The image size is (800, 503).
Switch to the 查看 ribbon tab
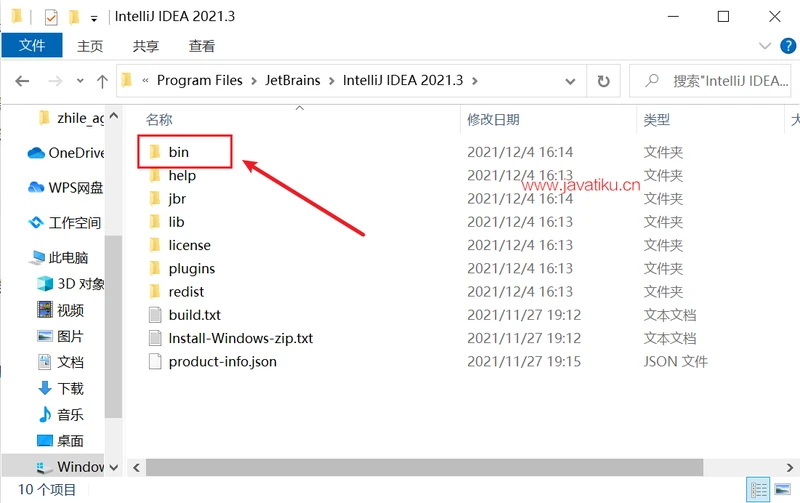point(202,46)
